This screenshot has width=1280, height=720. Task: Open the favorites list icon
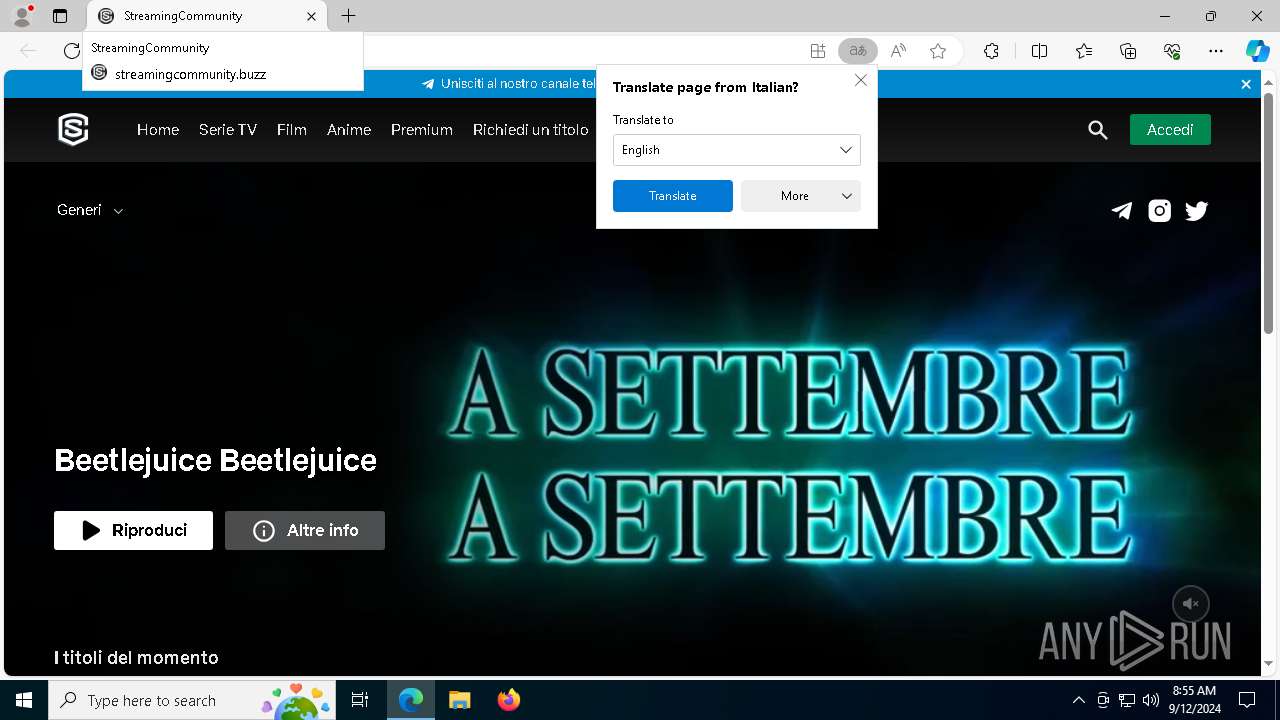point(1084,51)
